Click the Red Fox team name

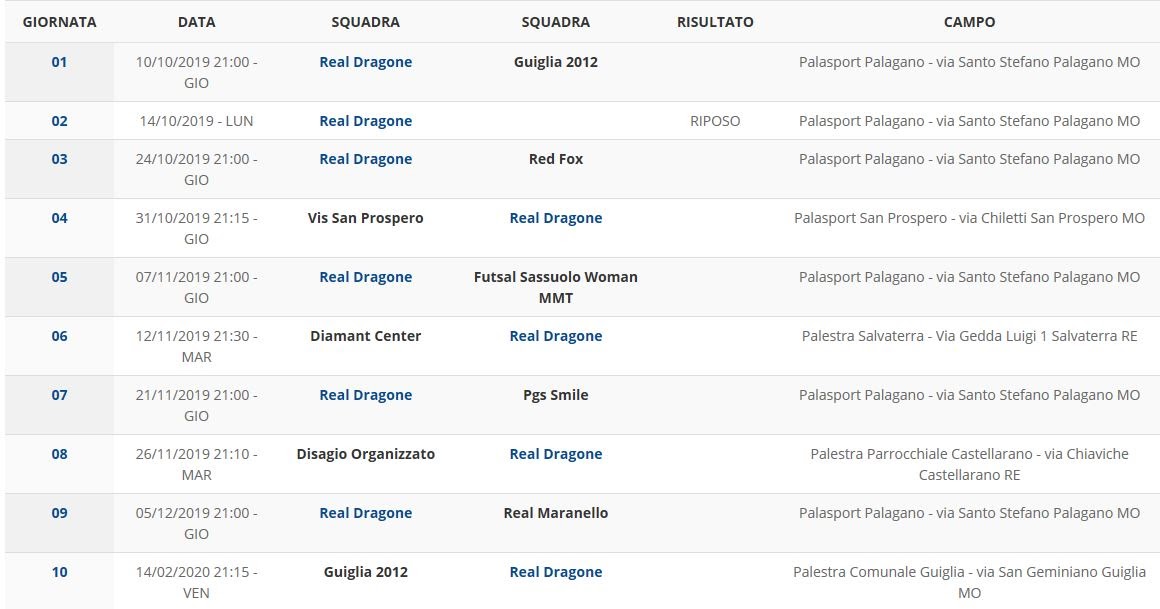coord(556,159)
